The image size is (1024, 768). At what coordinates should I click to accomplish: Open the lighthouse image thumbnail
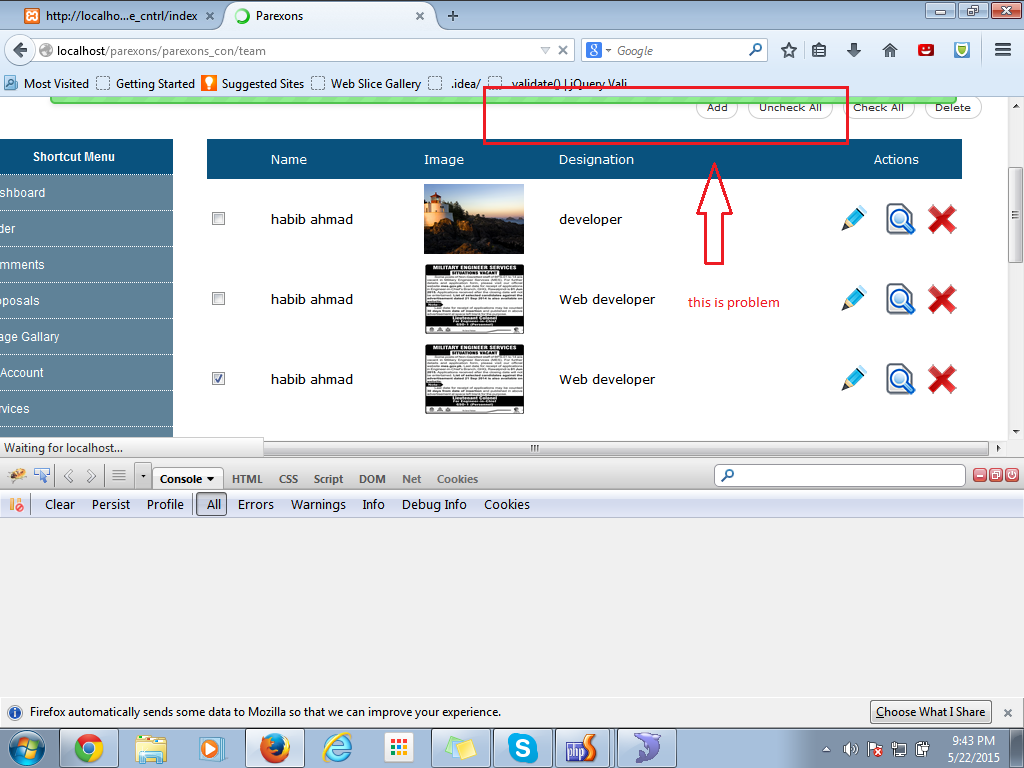(x=473, y=219)
